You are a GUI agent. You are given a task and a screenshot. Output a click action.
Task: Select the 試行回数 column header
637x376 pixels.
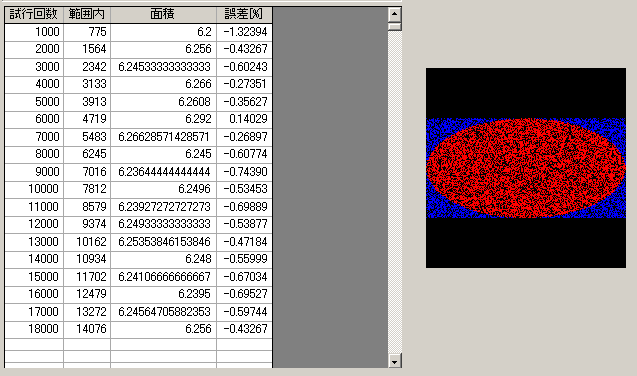(34, 15)
